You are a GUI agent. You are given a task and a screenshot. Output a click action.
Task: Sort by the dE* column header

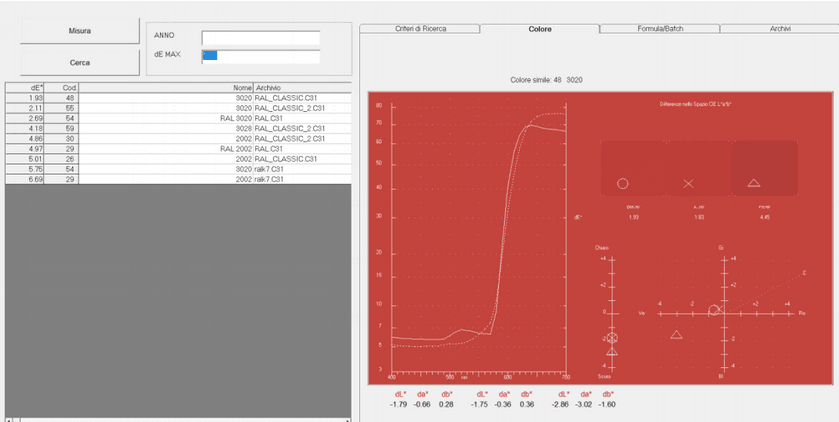pyautogui.click(x=25, y=88)
